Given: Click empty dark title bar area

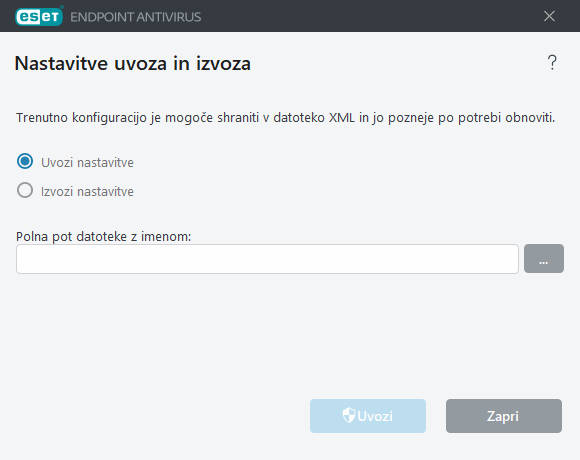Looking at the screenshot, I should click(370, 16).
